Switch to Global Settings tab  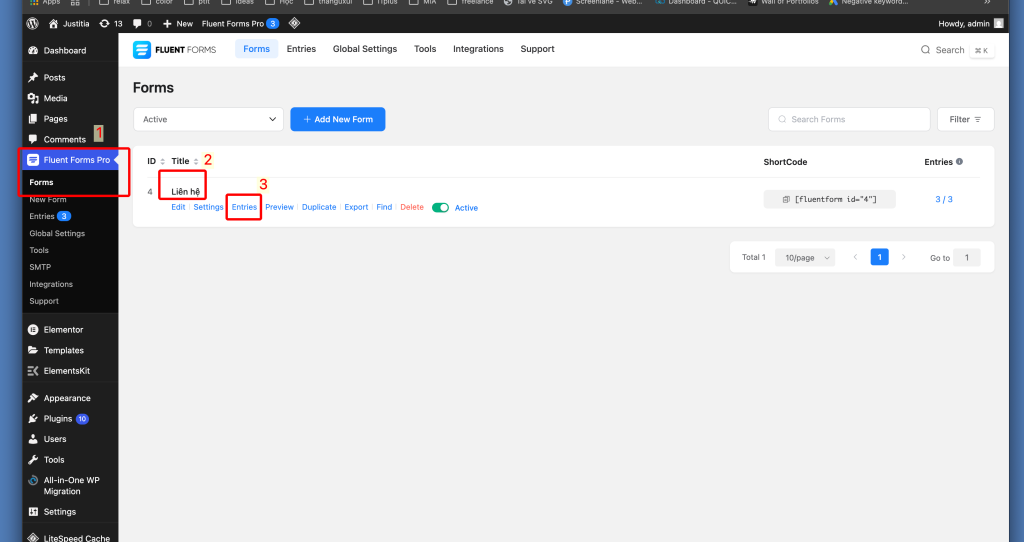click(x=364, y=49)
